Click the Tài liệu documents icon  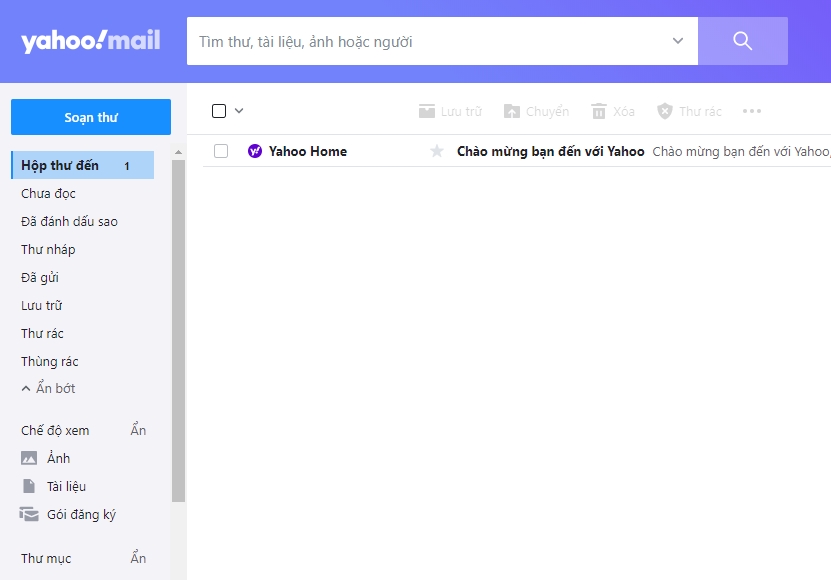(x=29, y=486)
